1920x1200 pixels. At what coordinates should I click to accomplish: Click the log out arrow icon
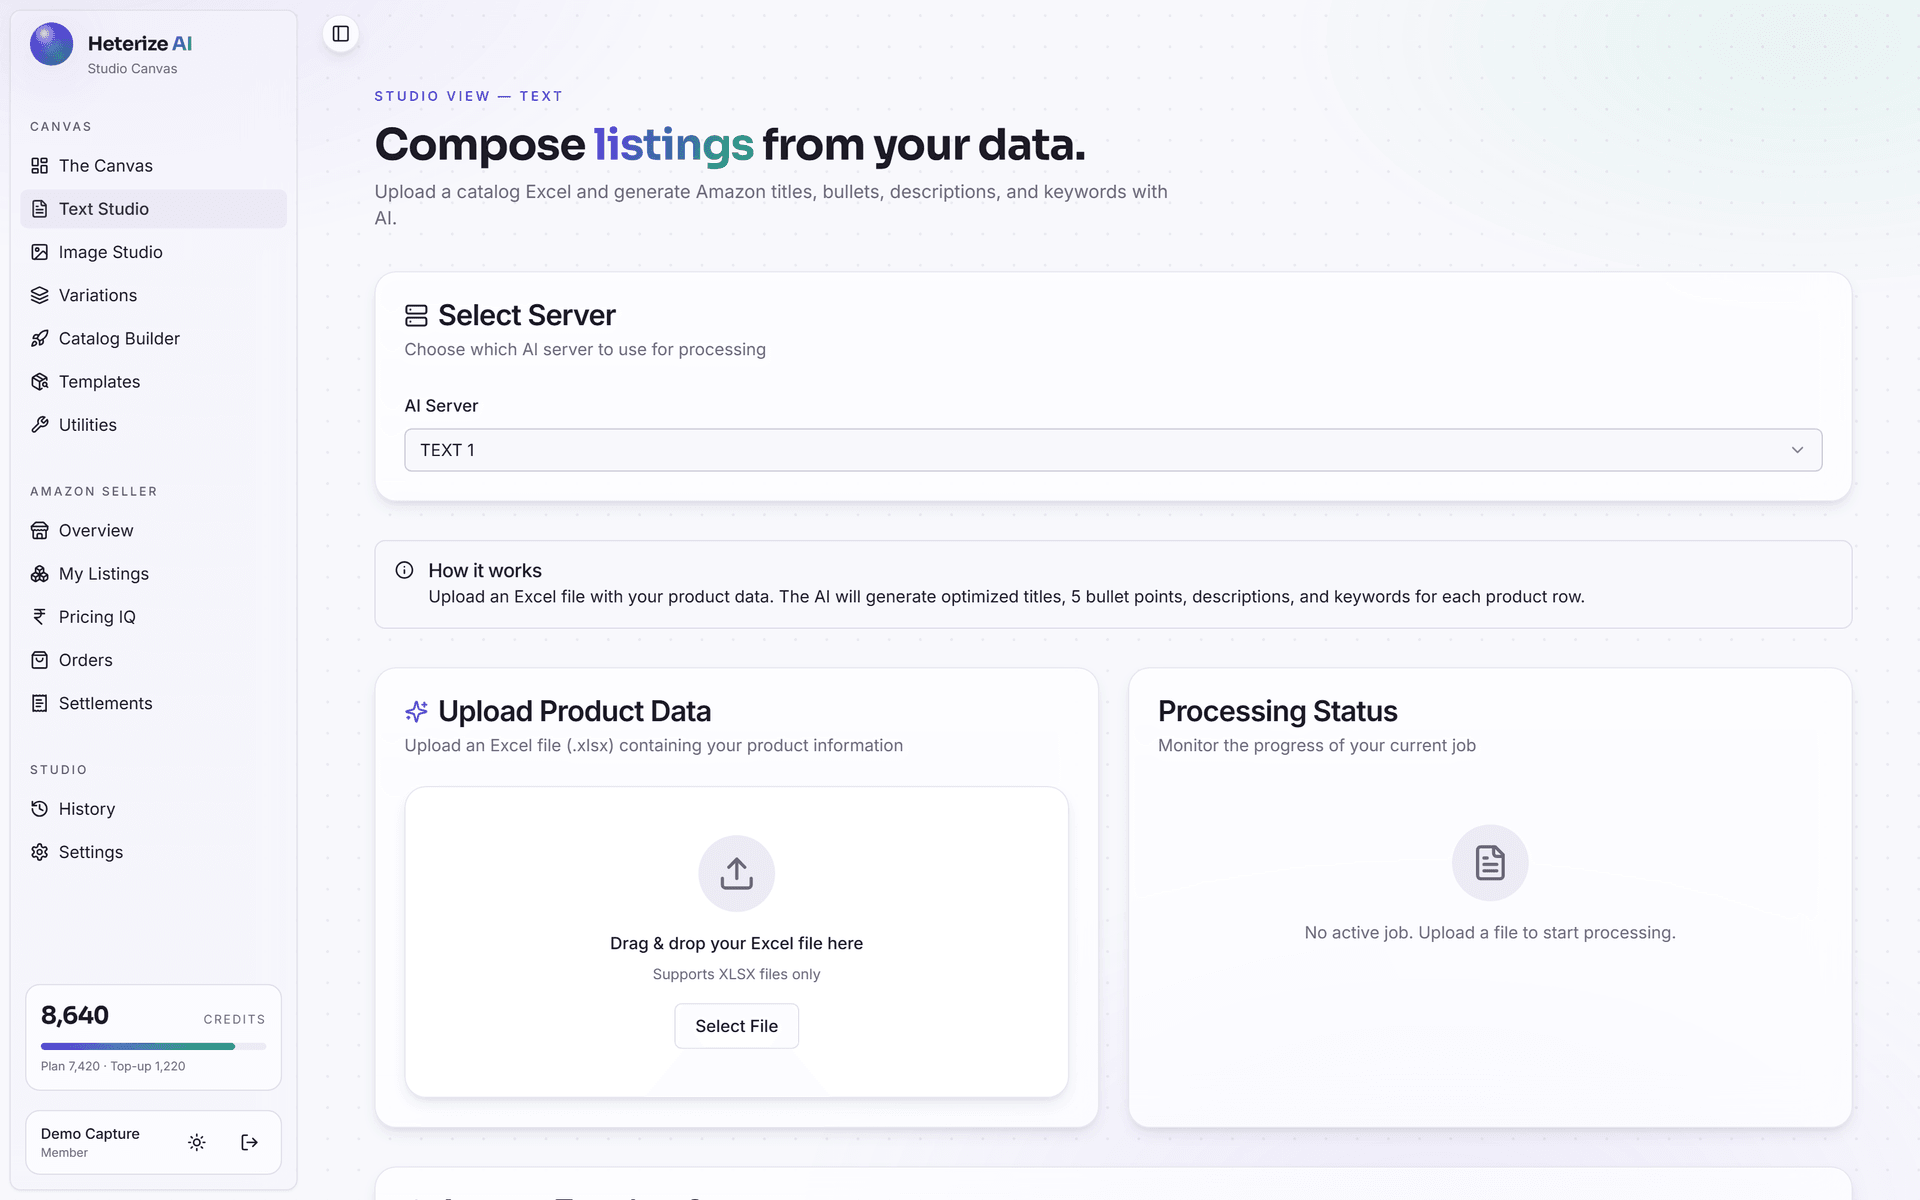[x=250, y=1142]
